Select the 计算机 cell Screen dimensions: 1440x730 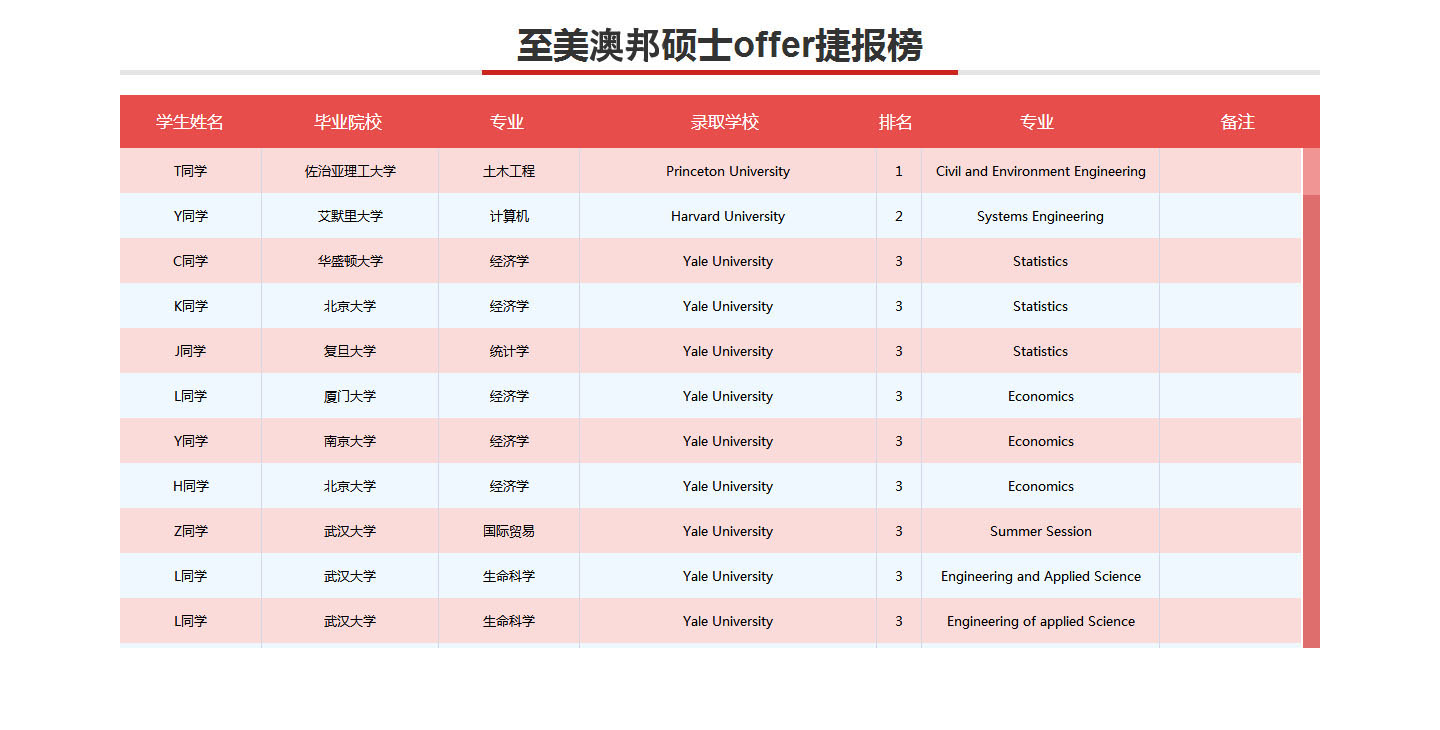pos(509,216)
